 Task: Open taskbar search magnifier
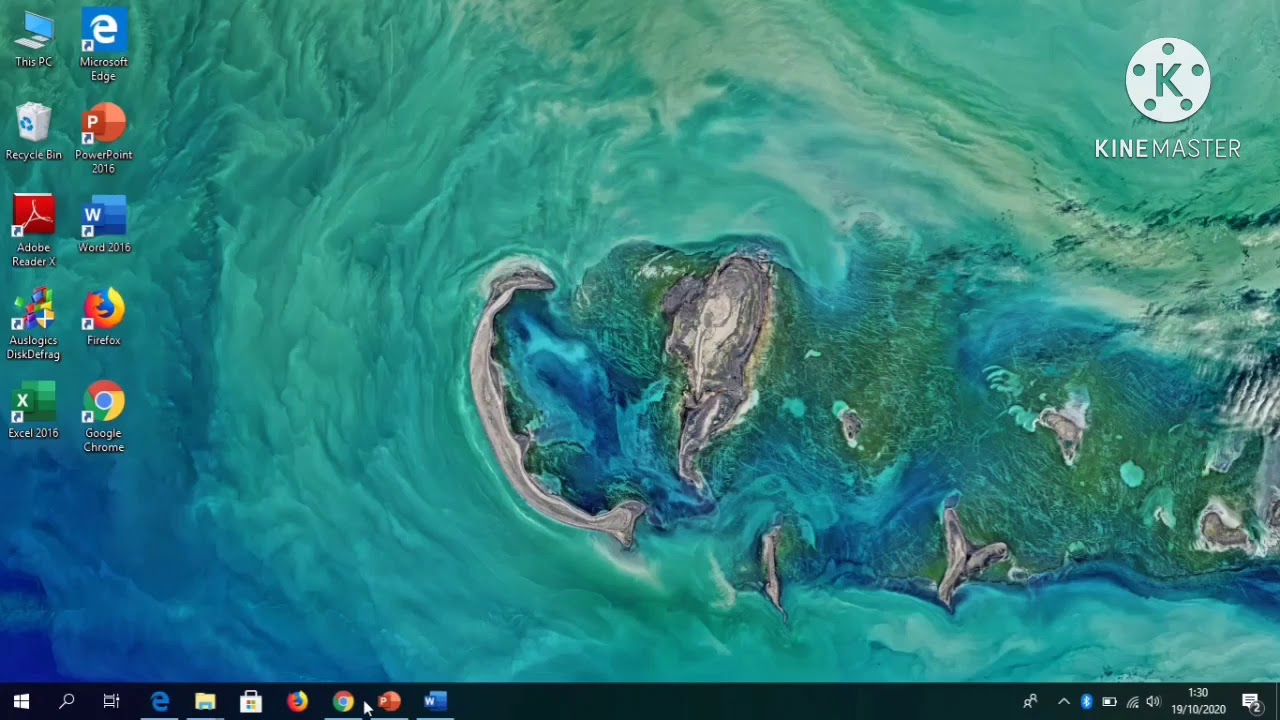pos(67,702)
